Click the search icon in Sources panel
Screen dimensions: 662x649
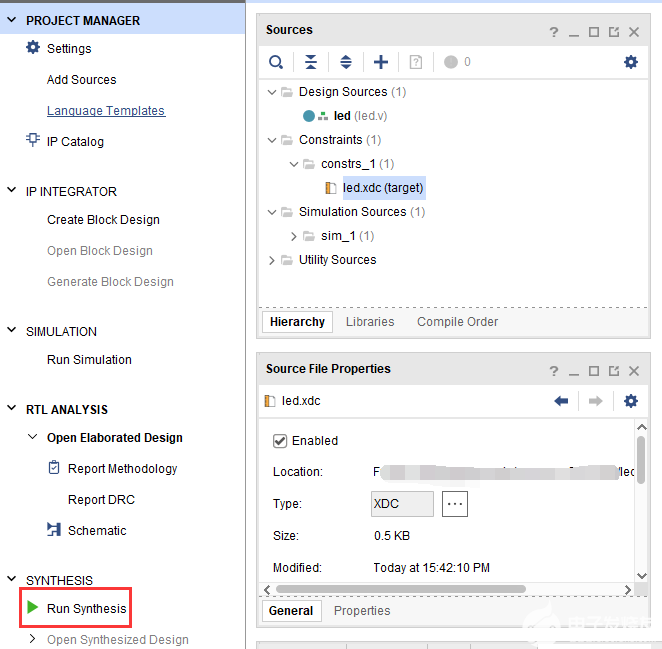(276, 62)
